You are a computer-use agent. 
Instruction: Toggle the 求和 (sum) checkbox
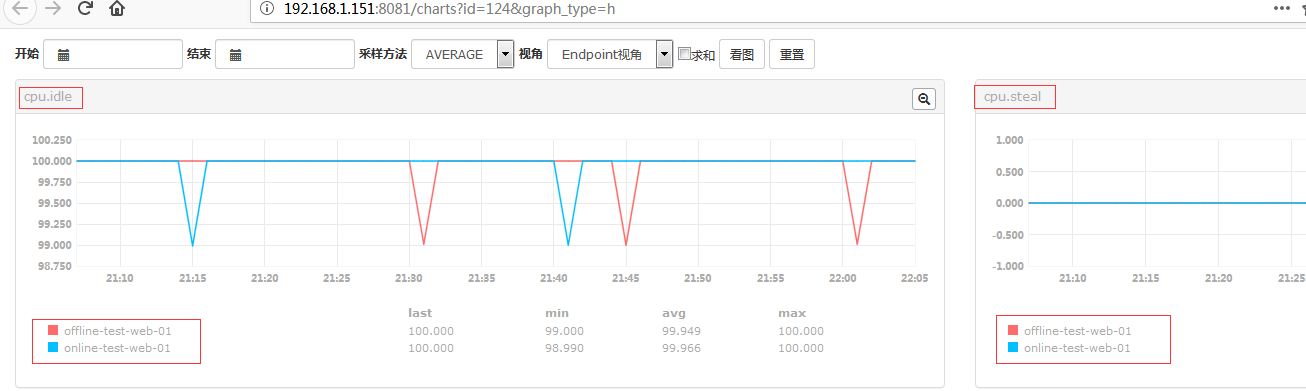click(684, 54)
